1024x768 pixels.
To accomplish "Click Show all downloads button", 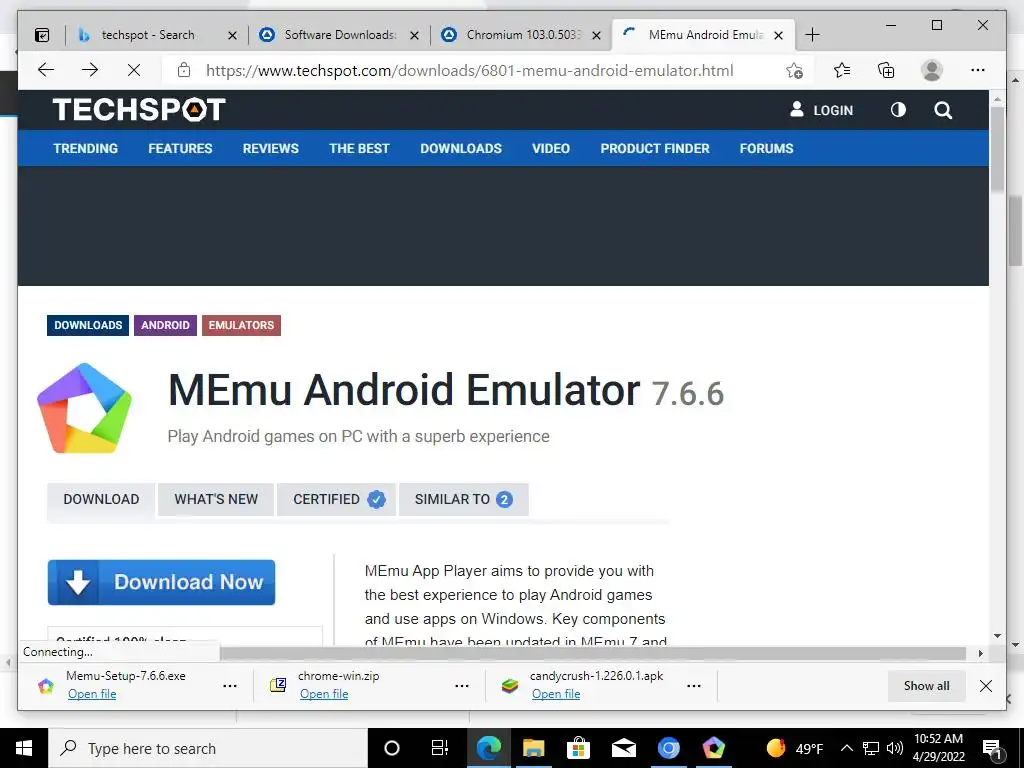I will [927, 686].
